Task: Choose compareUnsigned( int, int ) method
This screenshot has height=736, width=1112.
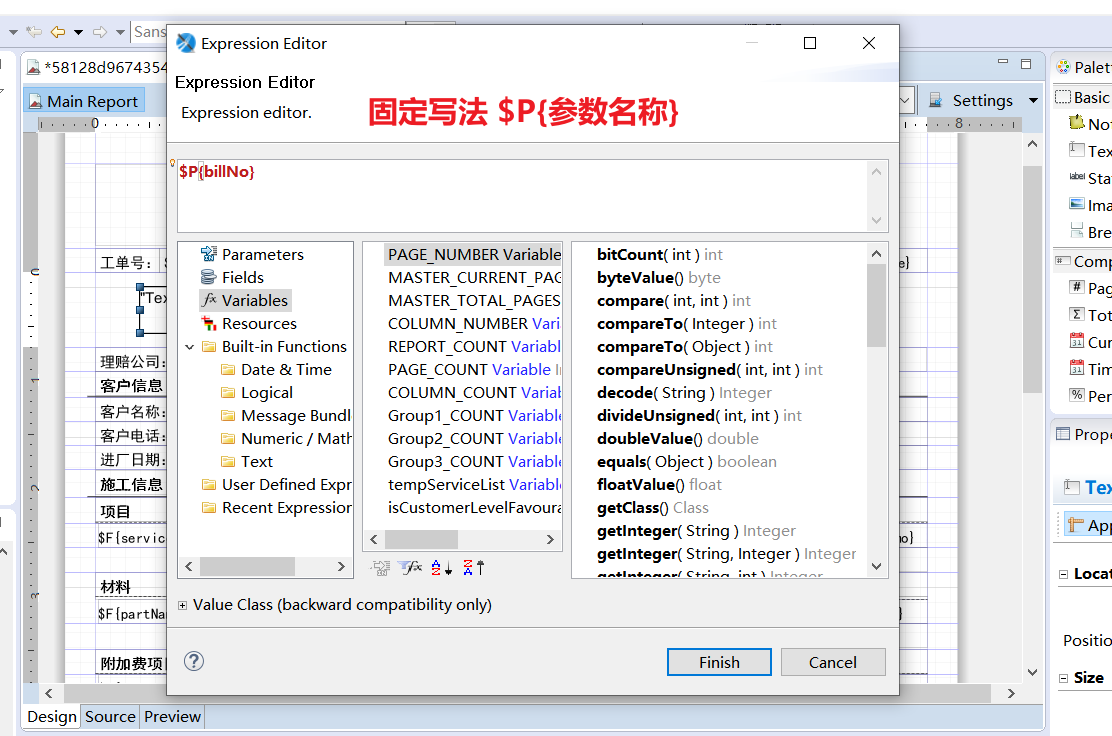Action: (709, 369)
